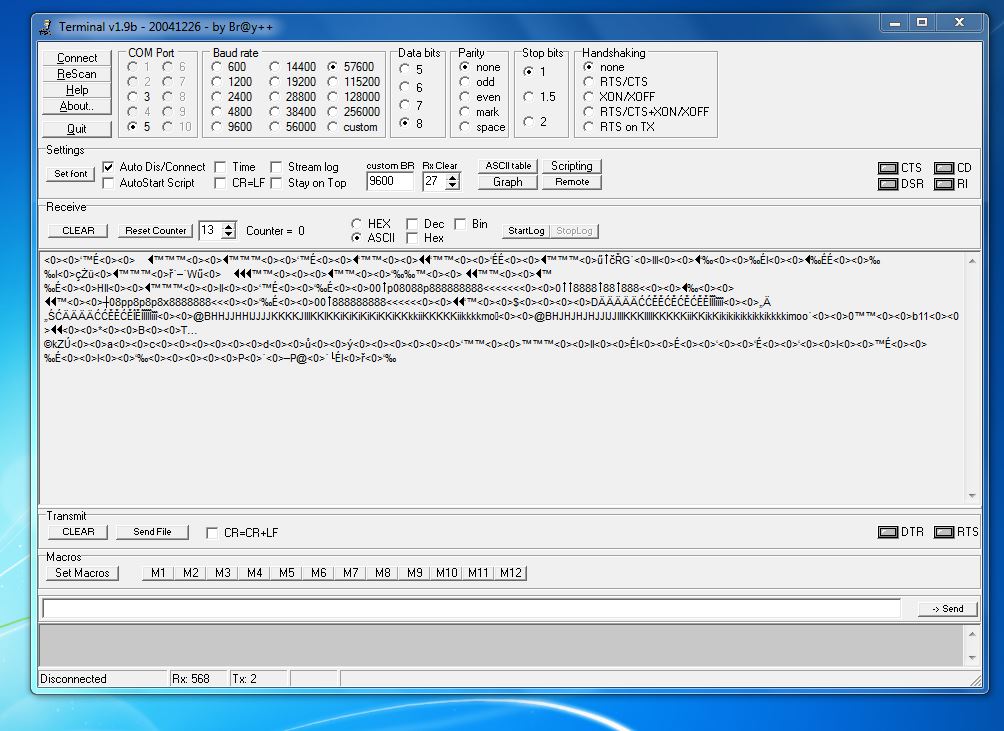The width and height of the screenshot is (1004, 731).
Task: Uncheck Auto Dis/Connect option
Action: (109, 167)
